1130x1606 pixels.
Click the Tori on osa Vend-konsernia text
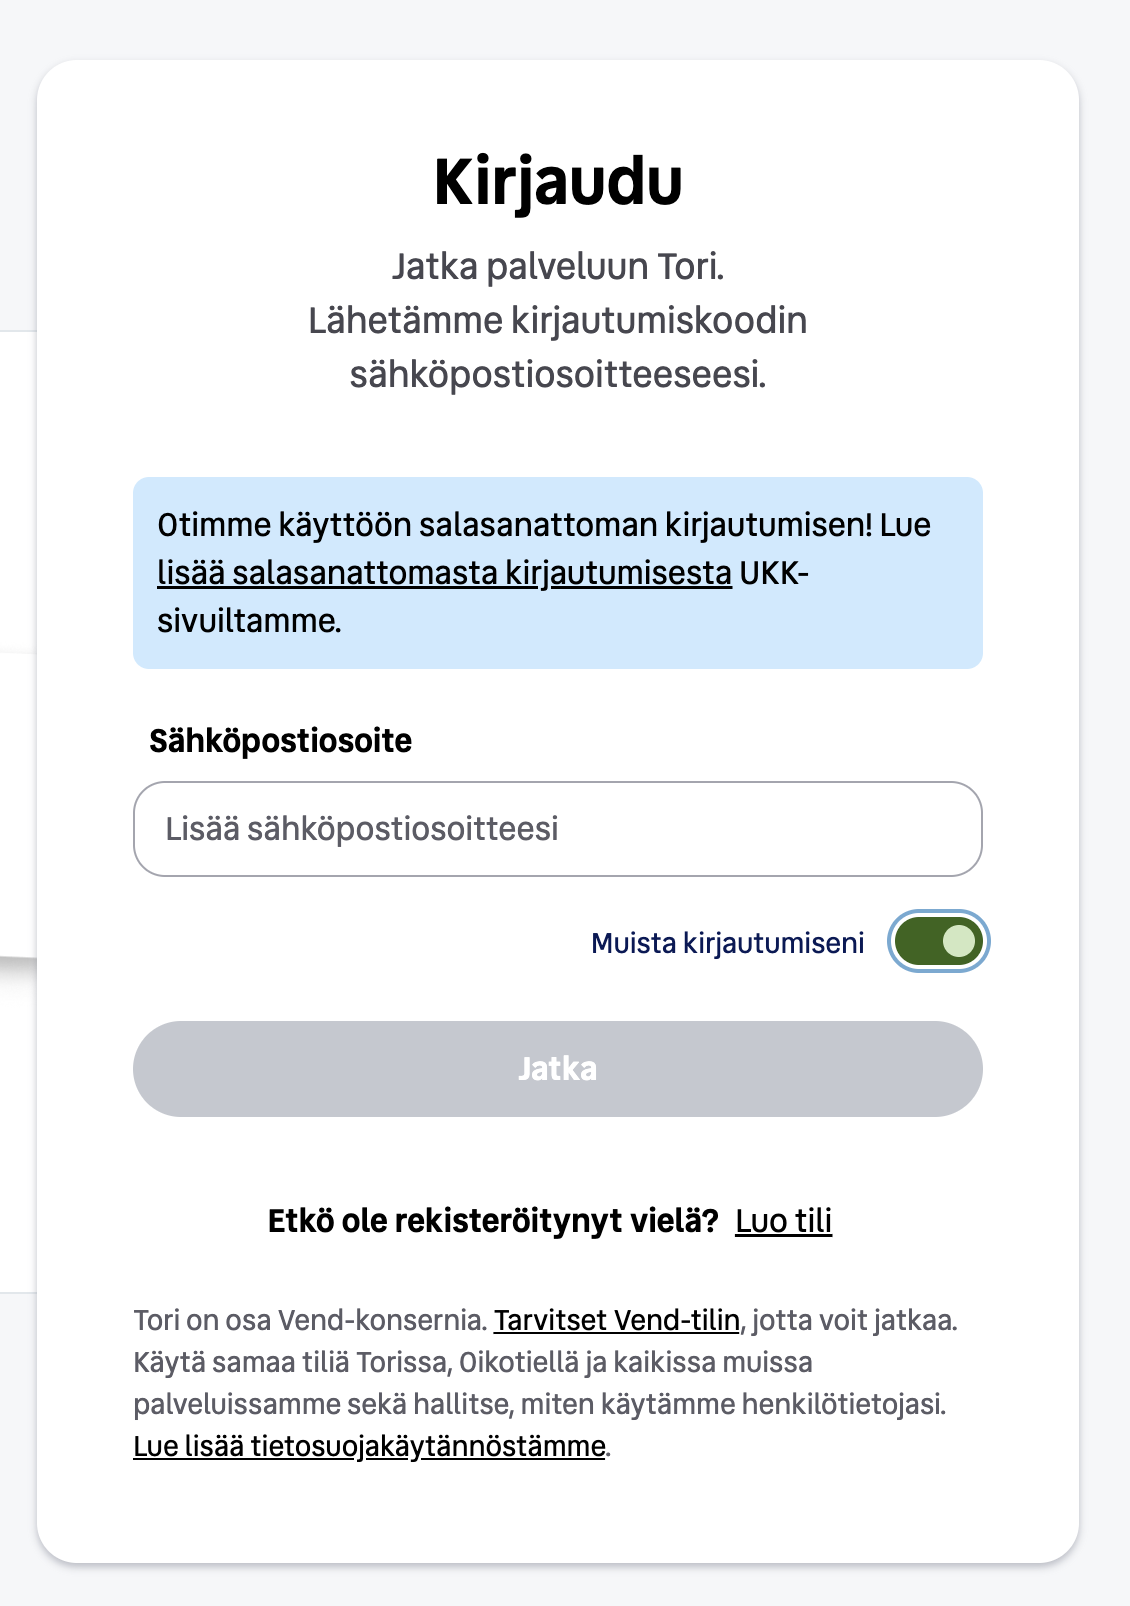coord(310,1320)
